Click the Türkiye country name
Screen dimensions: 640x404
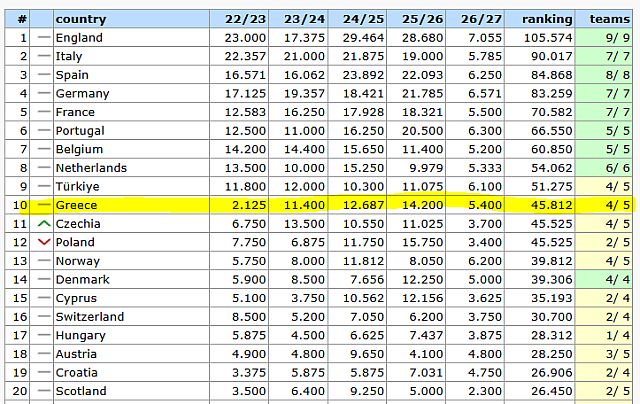[x=78, y=186]
